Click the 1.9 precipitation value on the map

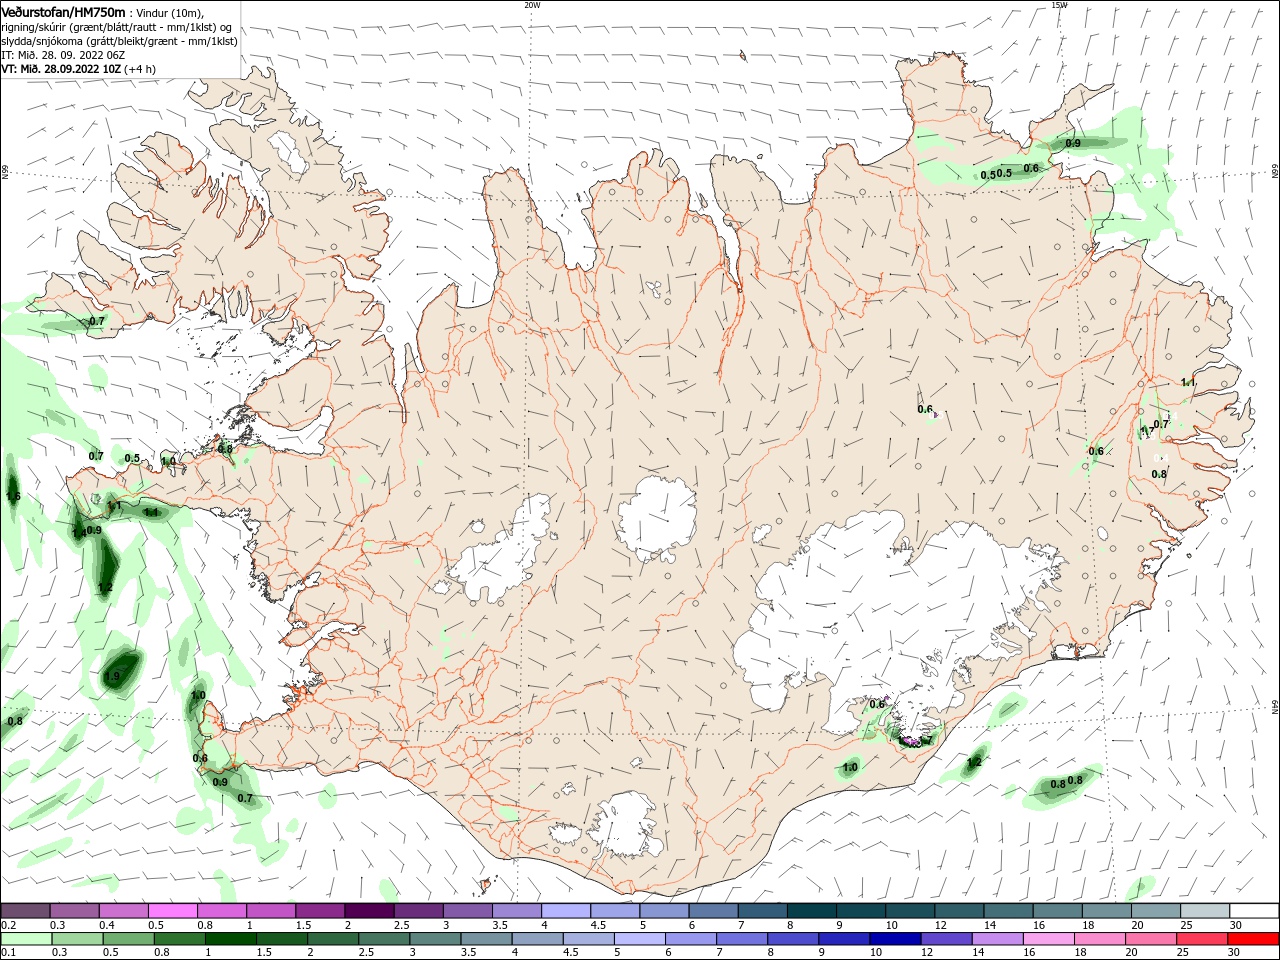click(113, 677)
